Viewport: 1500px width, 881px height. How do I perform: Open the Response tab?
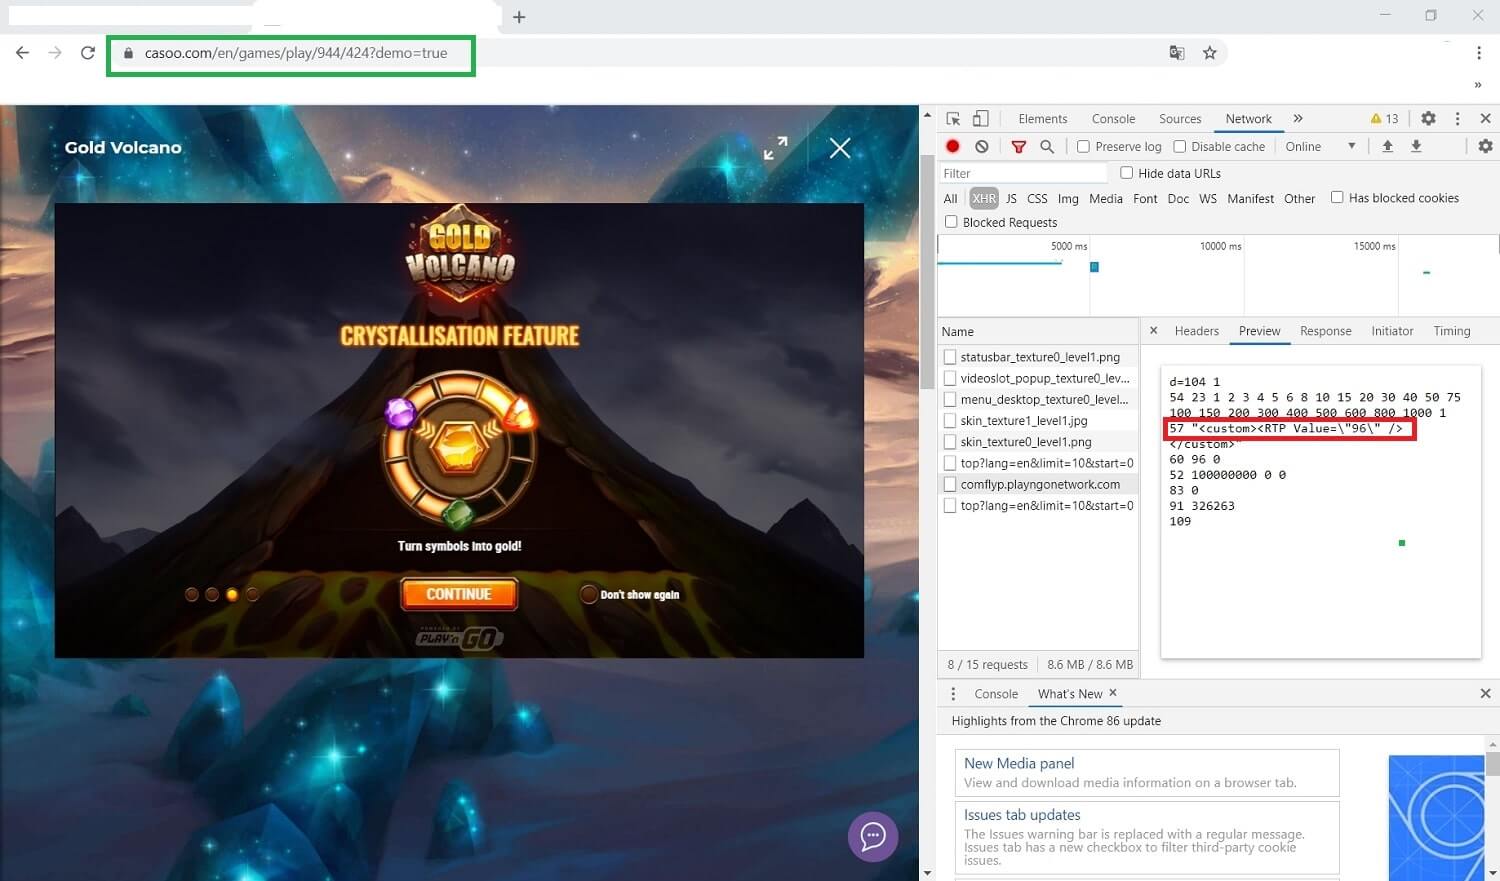(x=1326, y=331)
